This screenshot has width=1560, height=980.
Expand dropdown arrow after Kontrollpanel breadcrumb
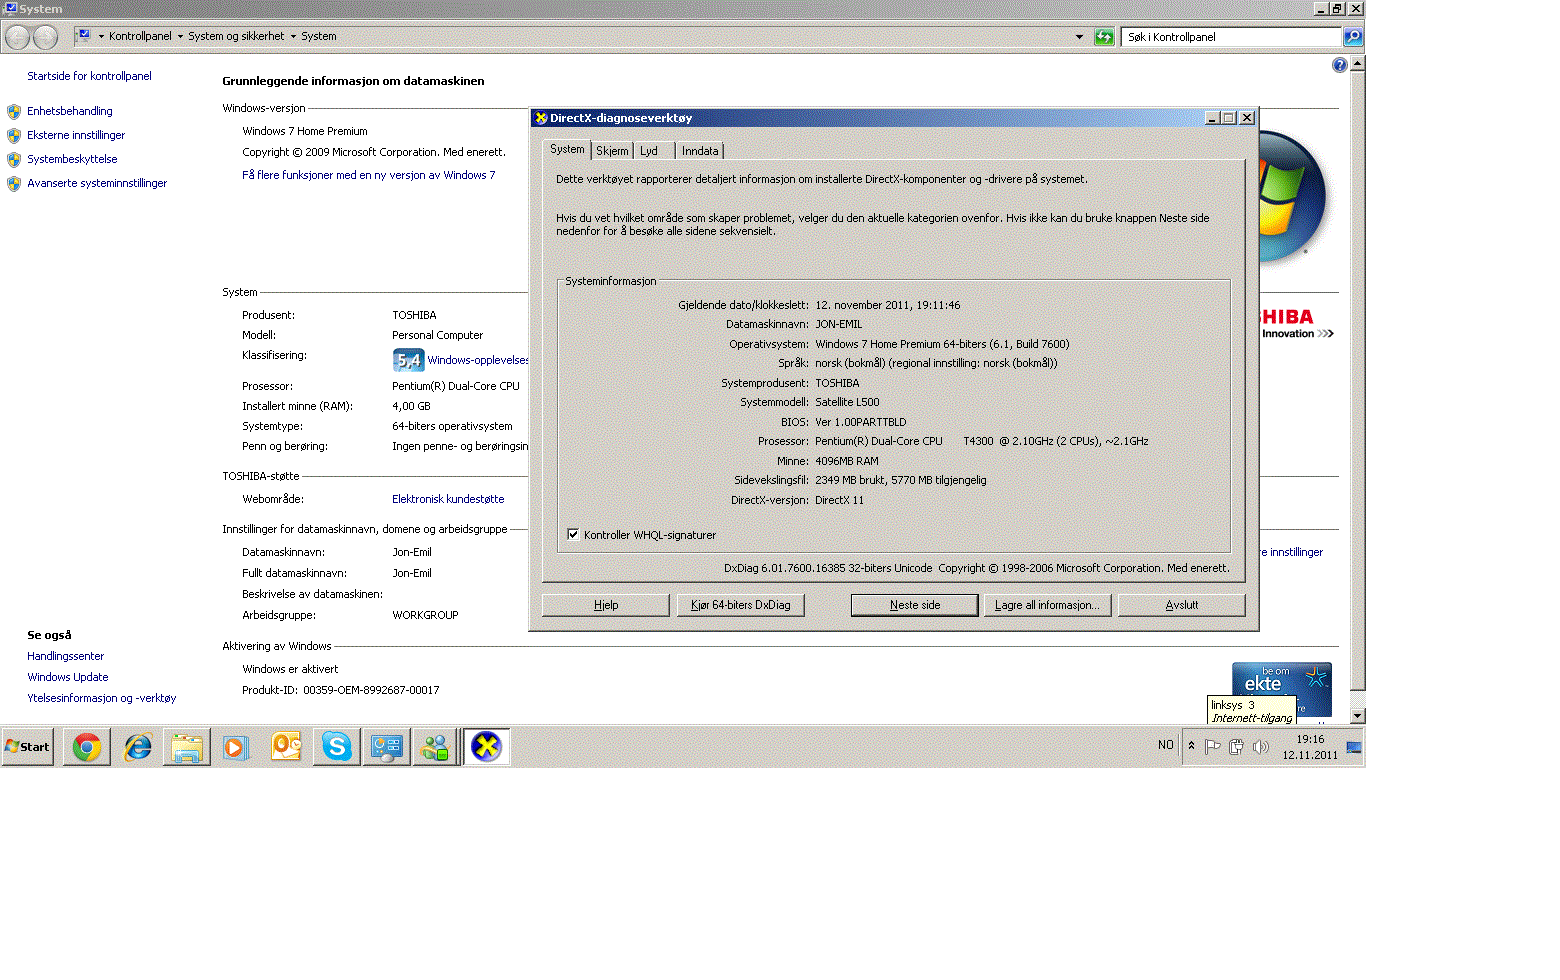pos(180,36)
